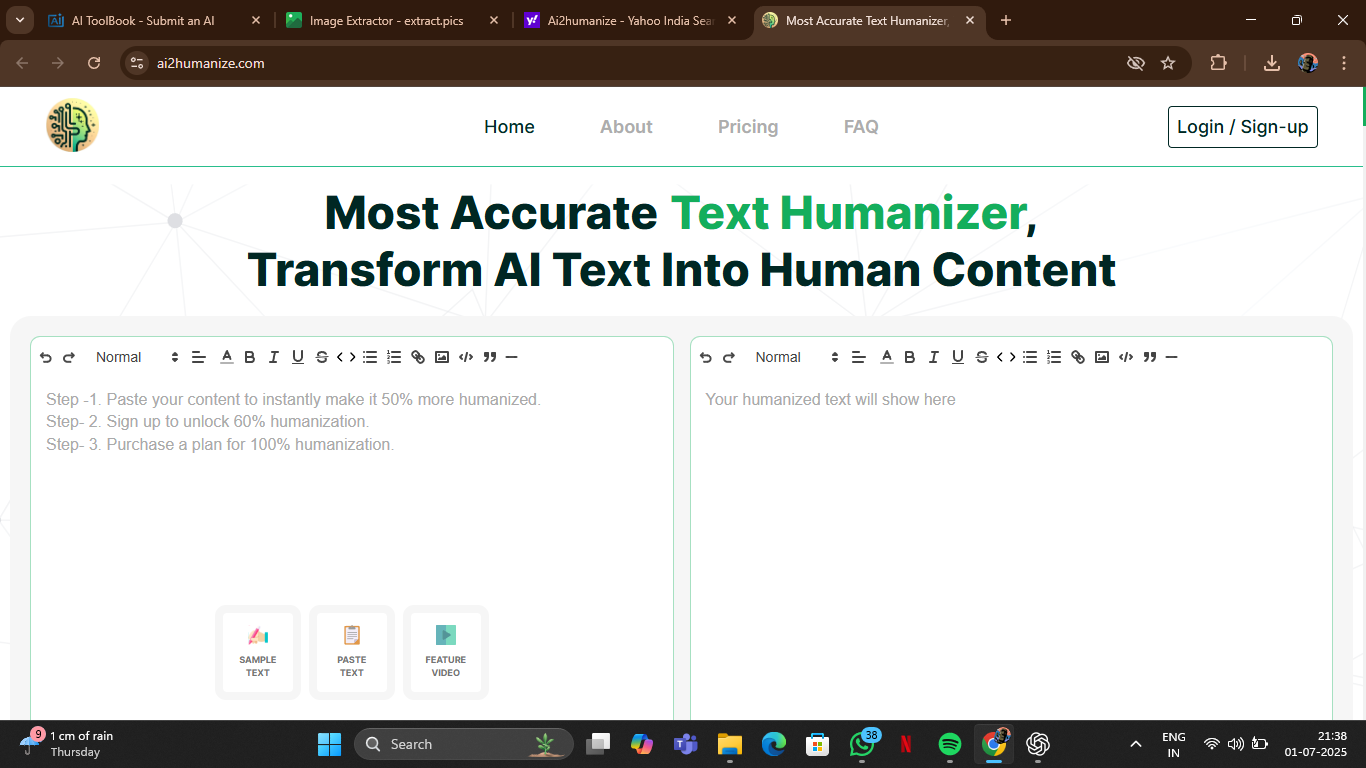Play the Feature Video
The image size is (1366, 768).
tap(446, 652)
